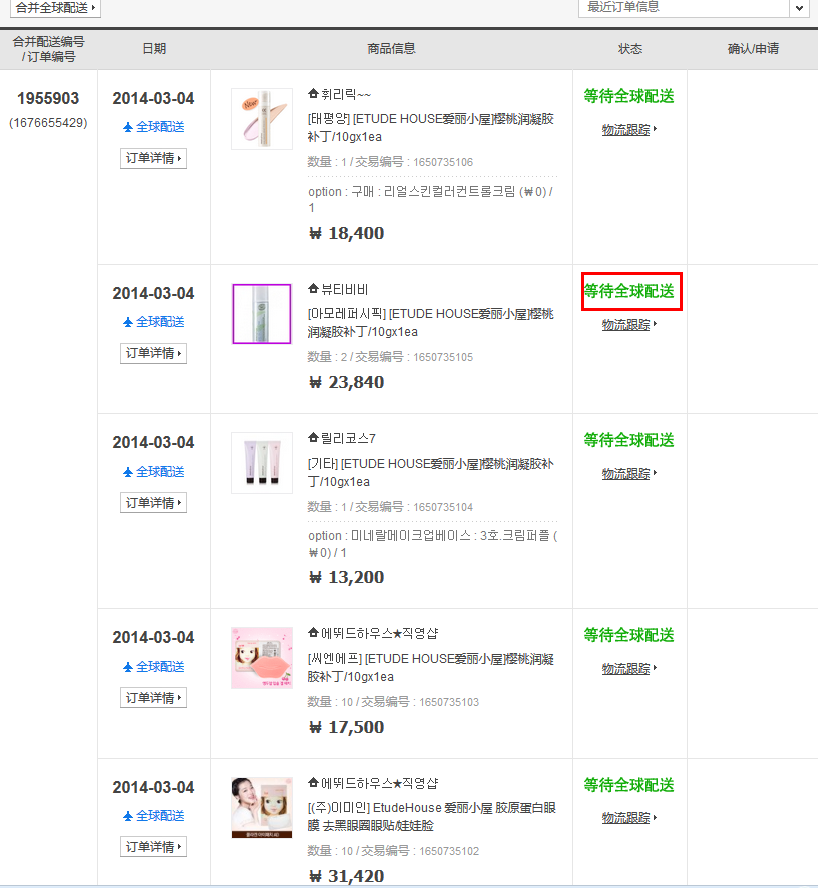818x888 pixels.
Task: Click 全球配送 arrow icon in ₩13,200 row
Action: tap(128, 471)
